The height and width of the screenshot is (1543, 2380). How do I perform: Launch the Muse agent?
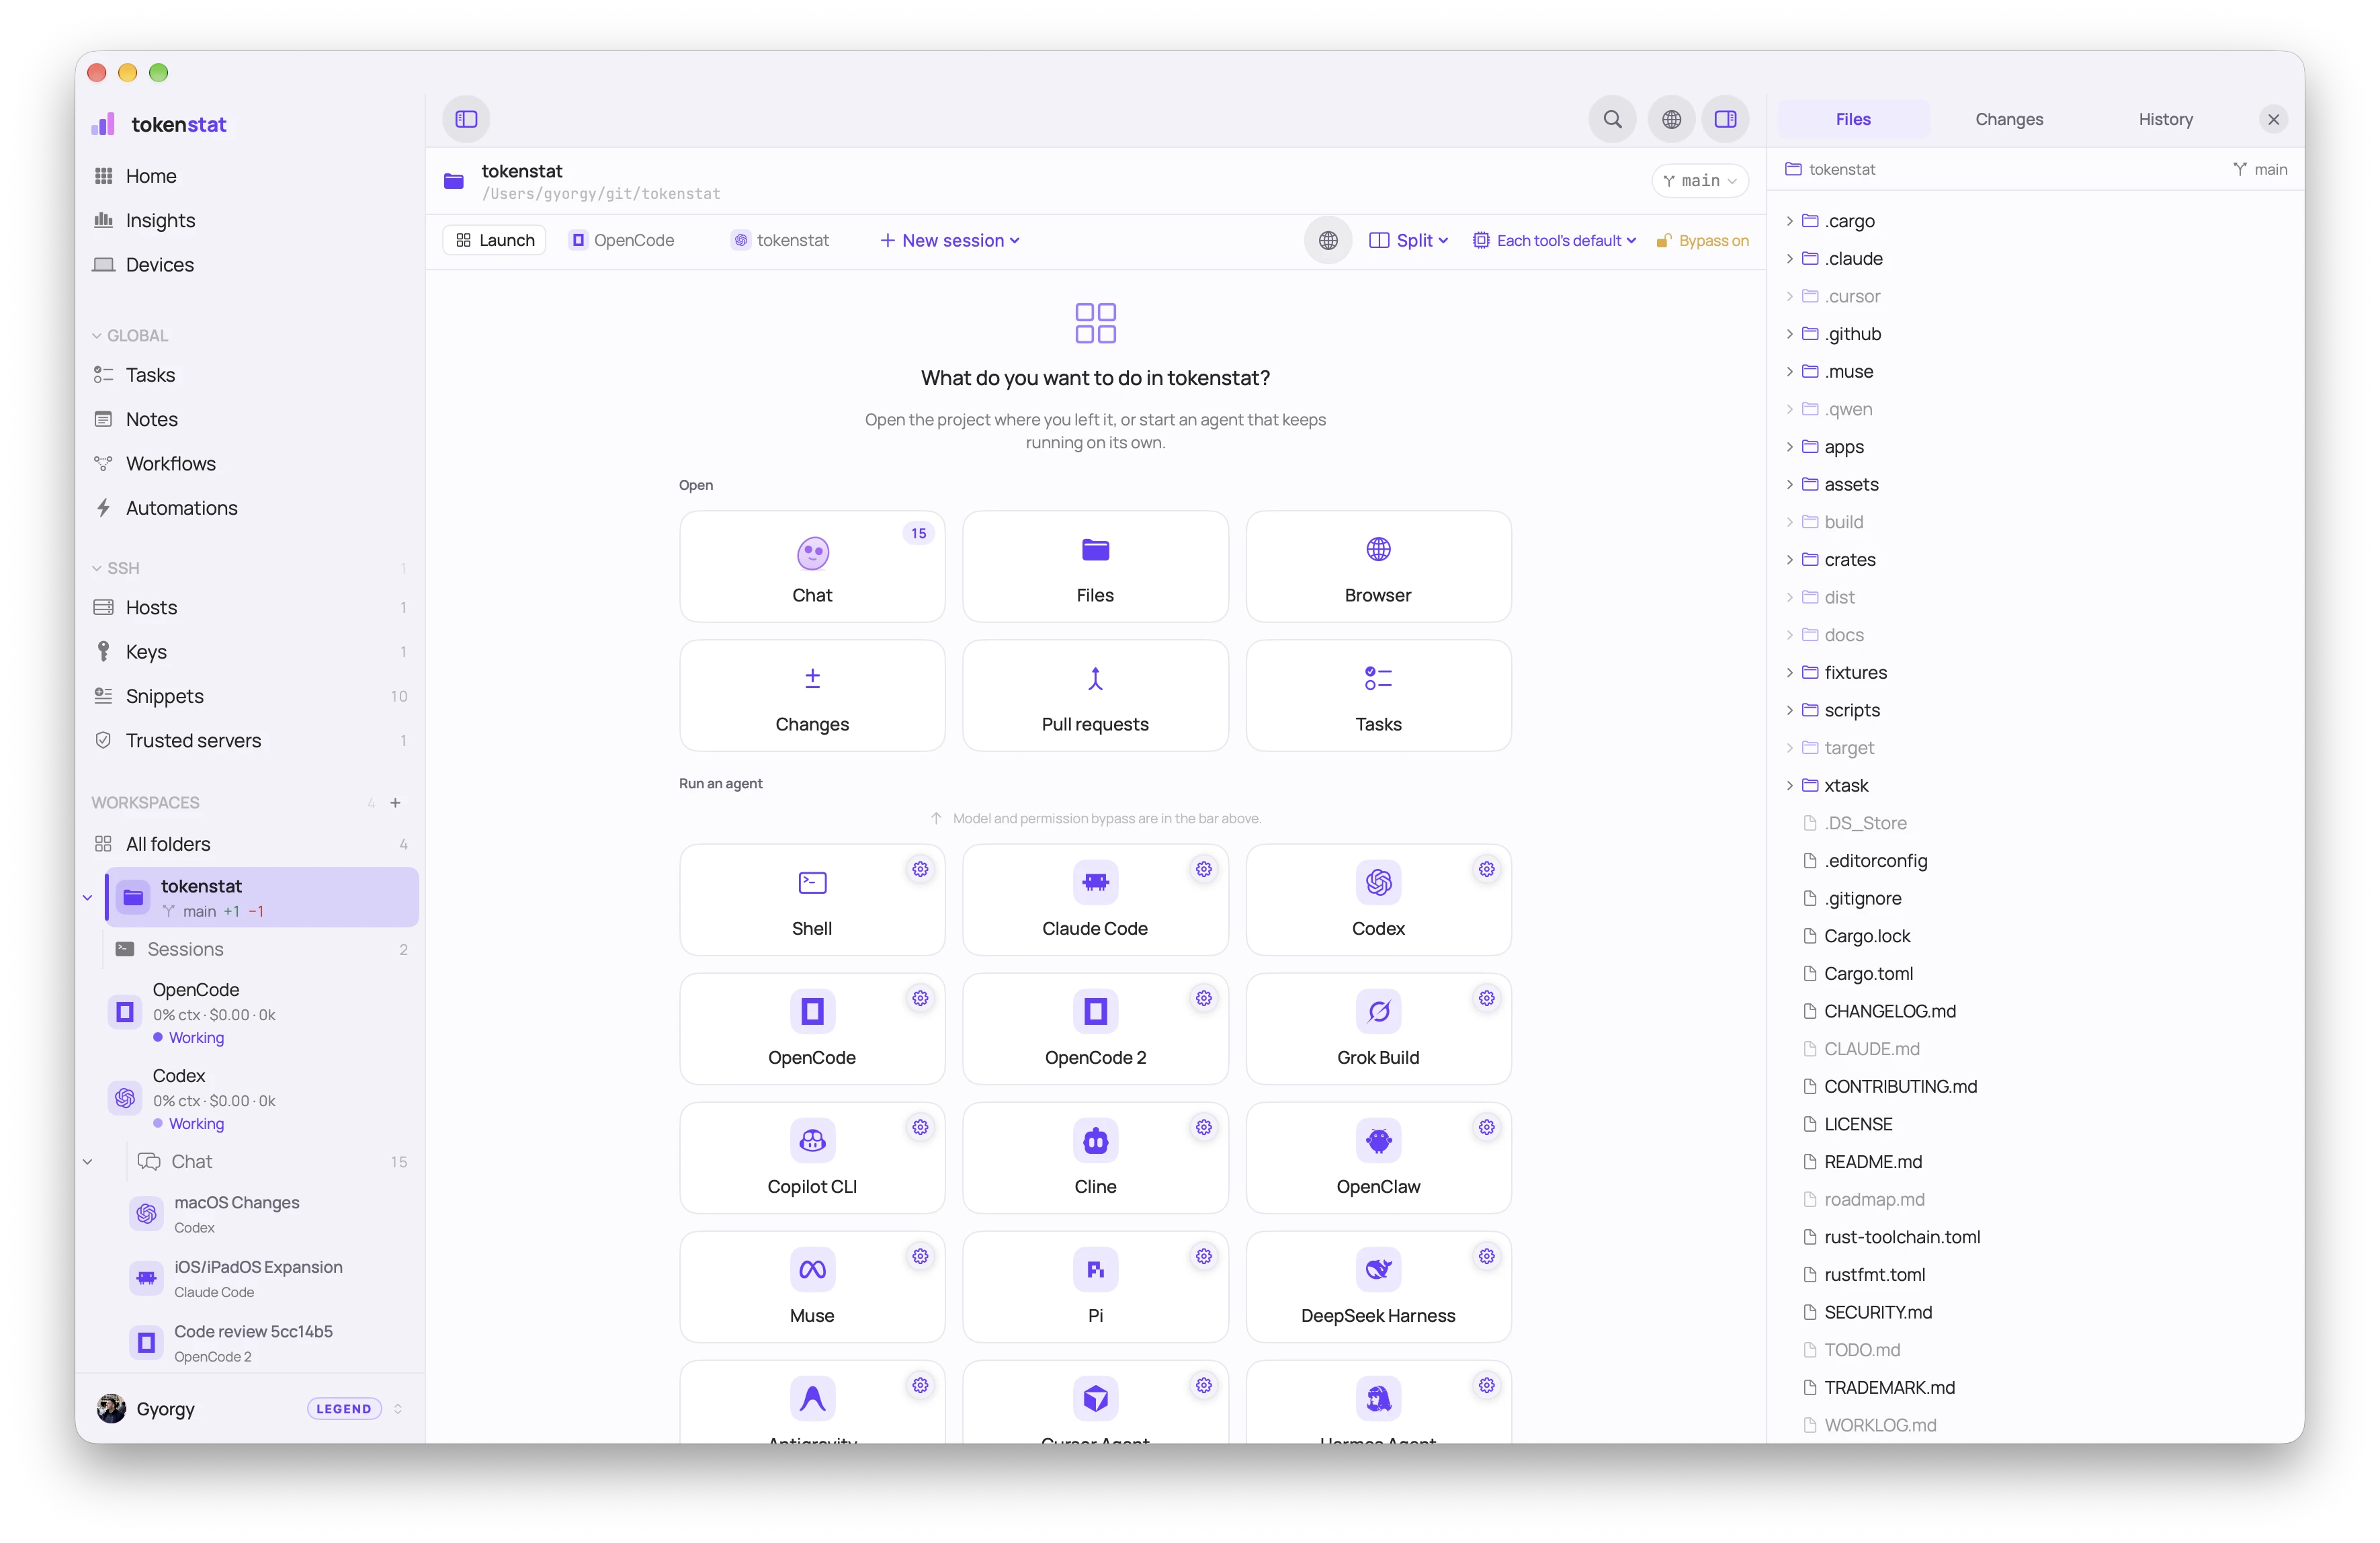[812, 1287]
